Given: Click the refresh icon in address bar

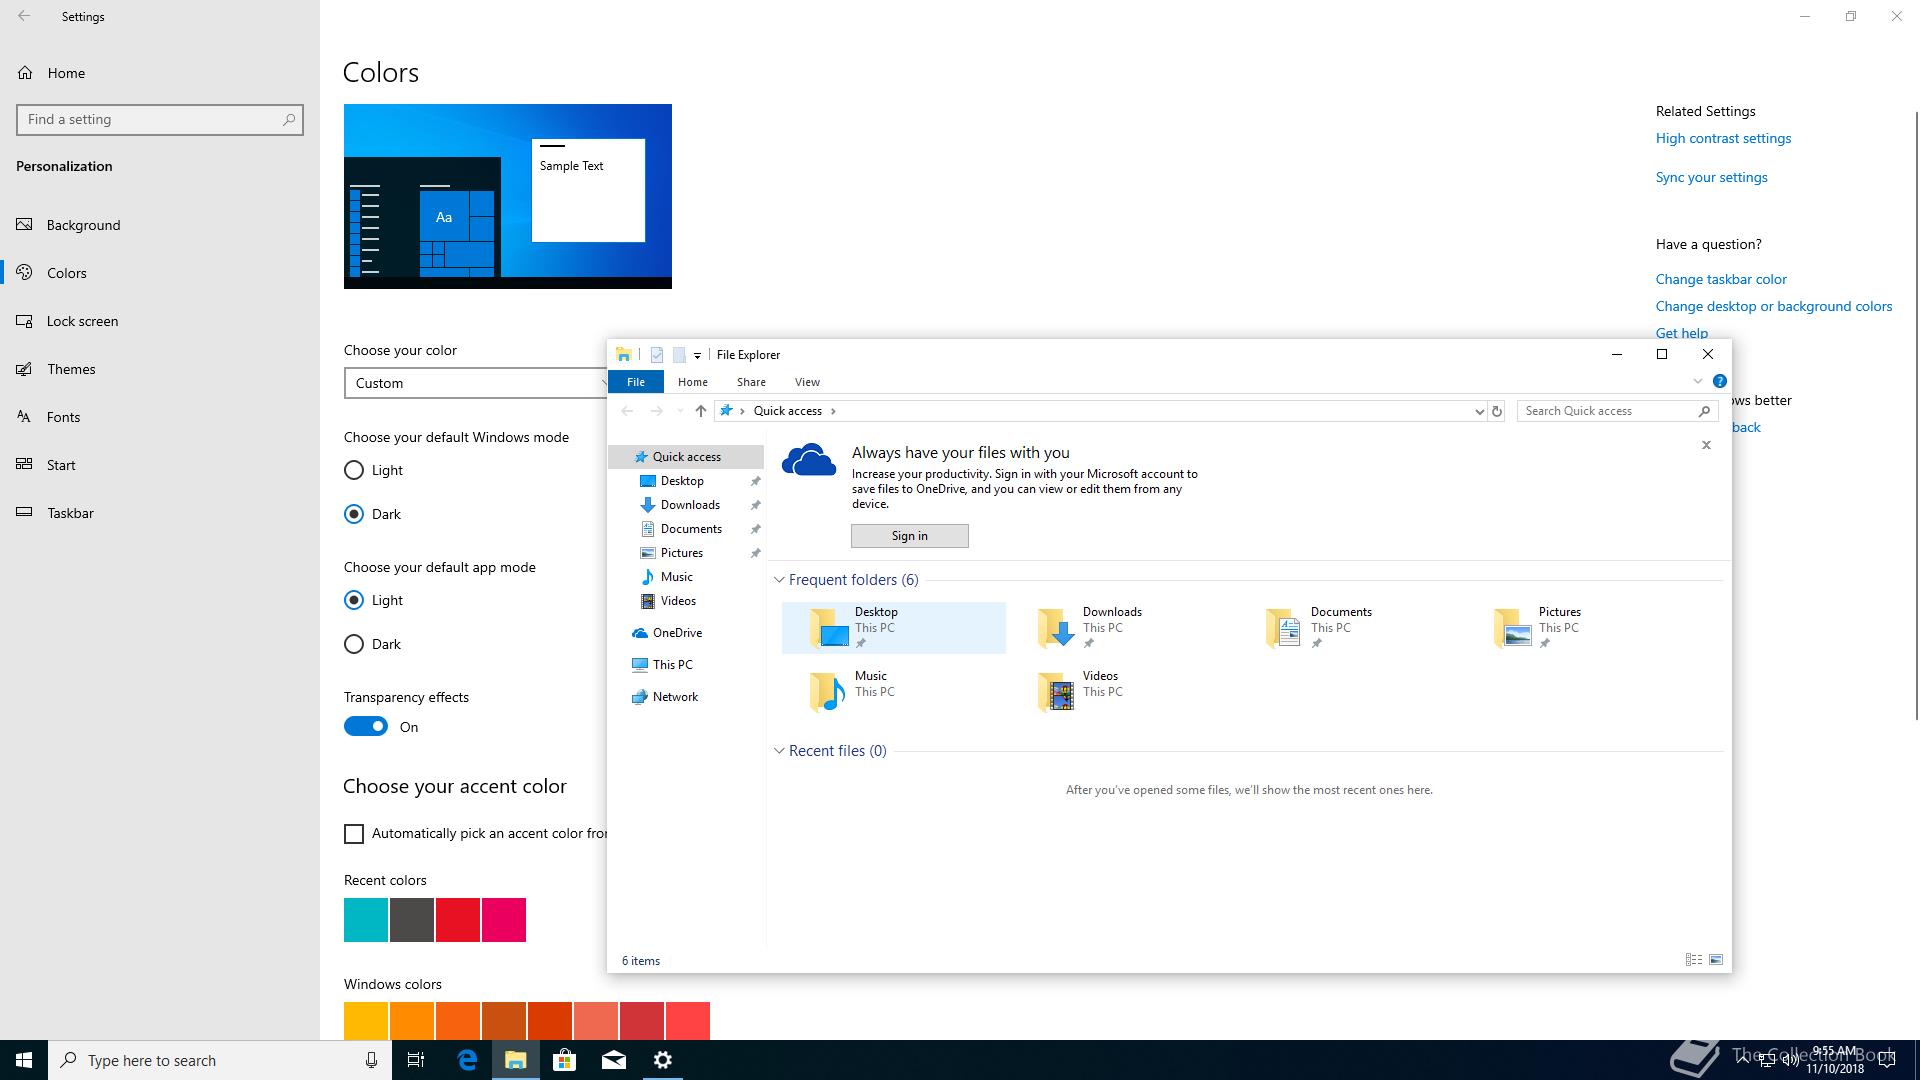Looking at the screenshot, I should coord(1496,411).
